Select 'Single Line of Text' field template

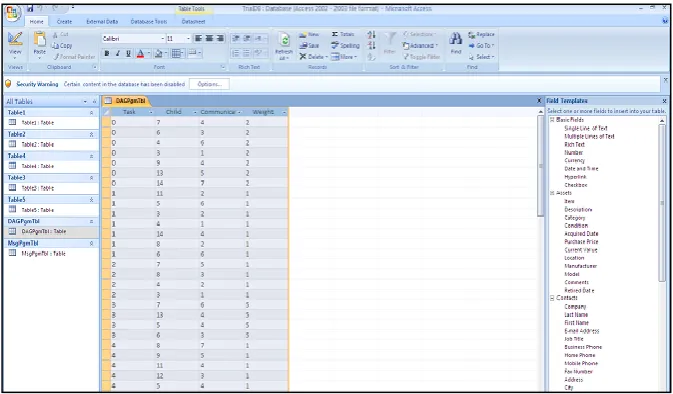tap(586, 128)
